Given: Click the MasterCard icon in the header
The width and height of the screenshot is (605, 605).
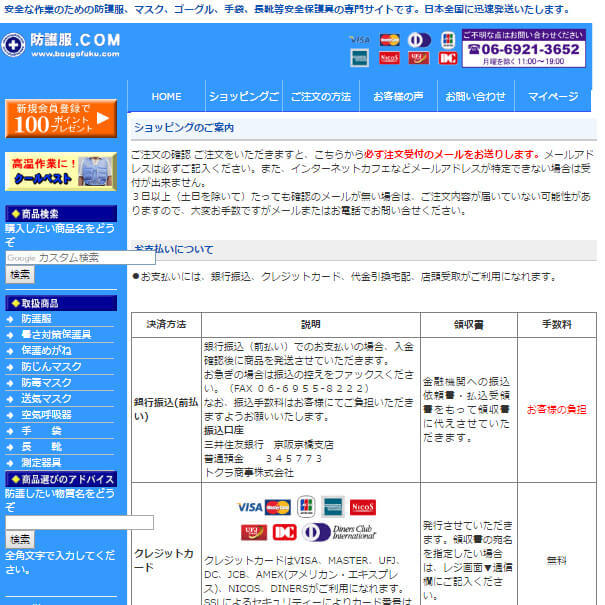Looking at the screenshot, I should (x=389, y=40).
